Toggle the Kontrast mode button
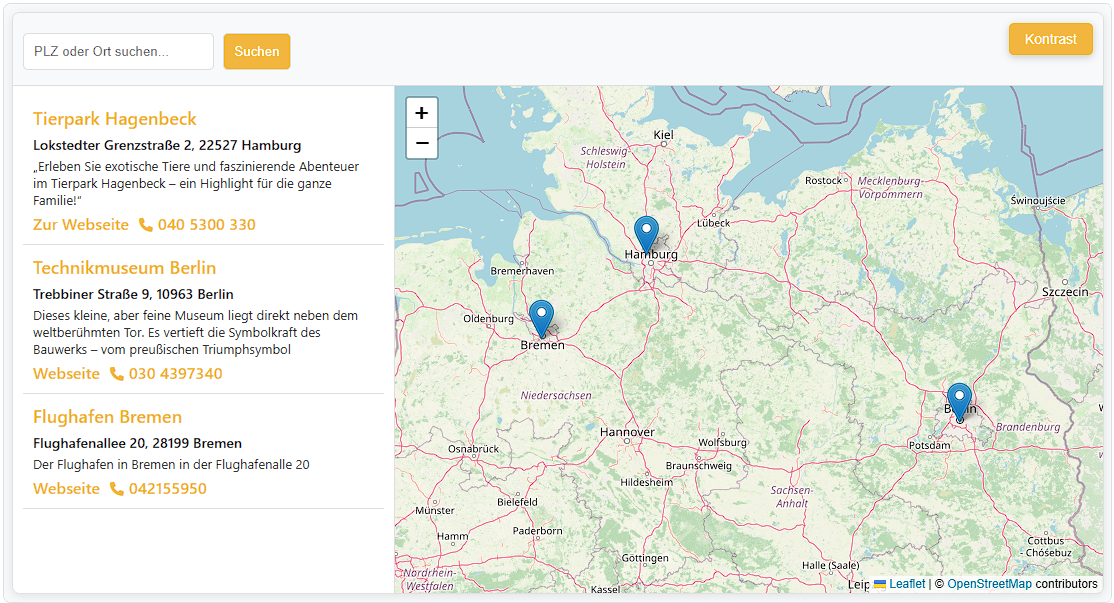Image resolution: width=1114 pixels, height=603 pixels. 1050,39
